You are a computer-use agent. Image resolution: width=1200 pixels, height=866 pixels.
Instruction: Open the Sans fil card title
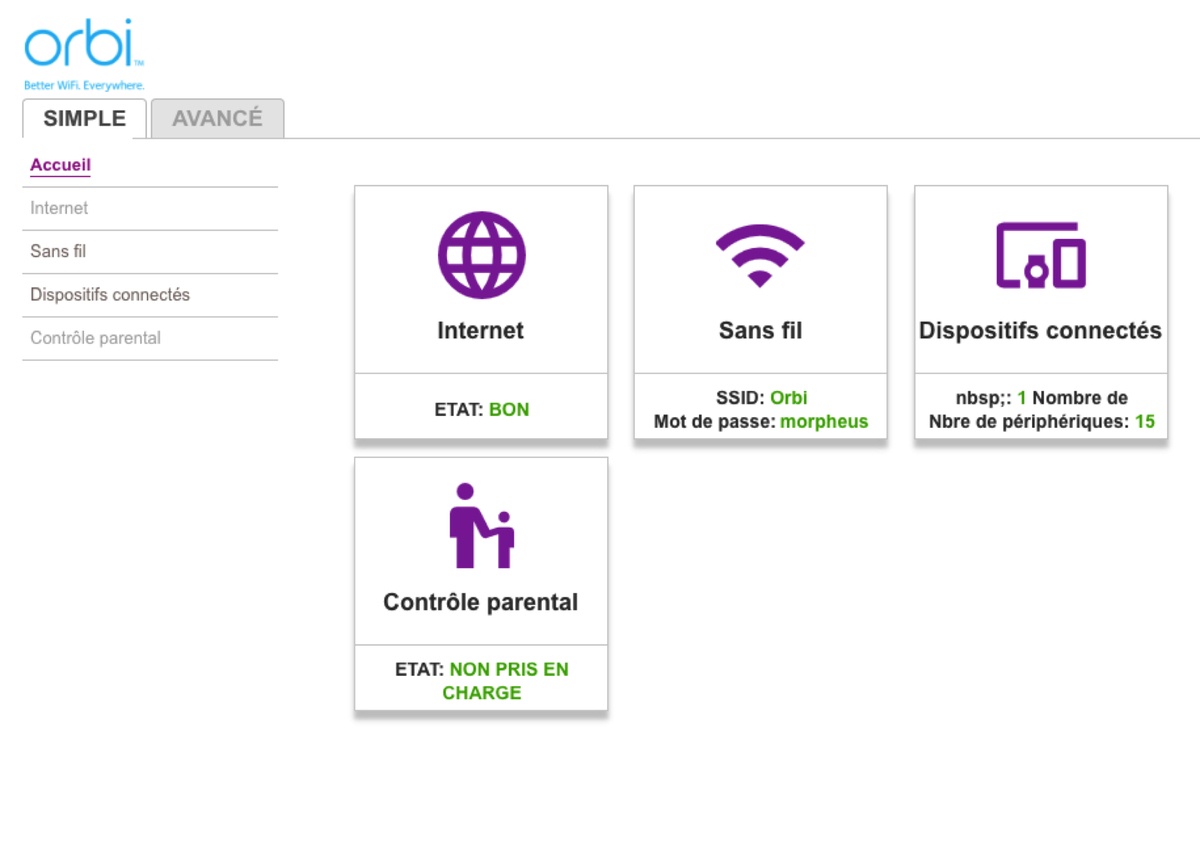[760, 330]
